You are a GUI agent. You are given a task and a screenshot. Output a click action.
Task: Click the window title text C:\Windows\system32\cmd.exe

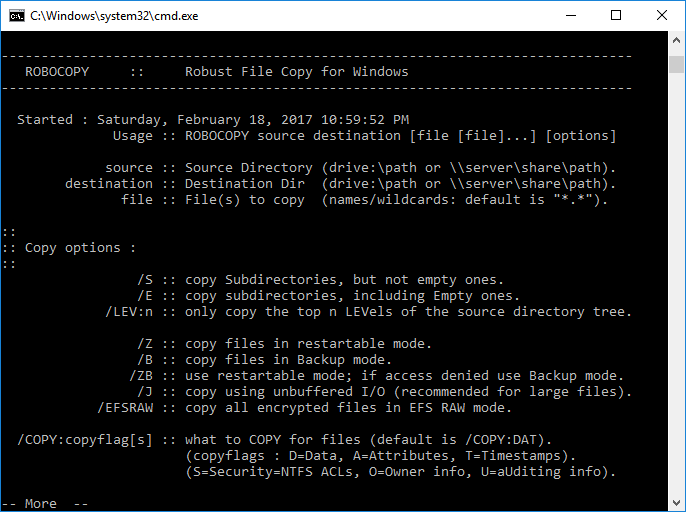(114, 16)
